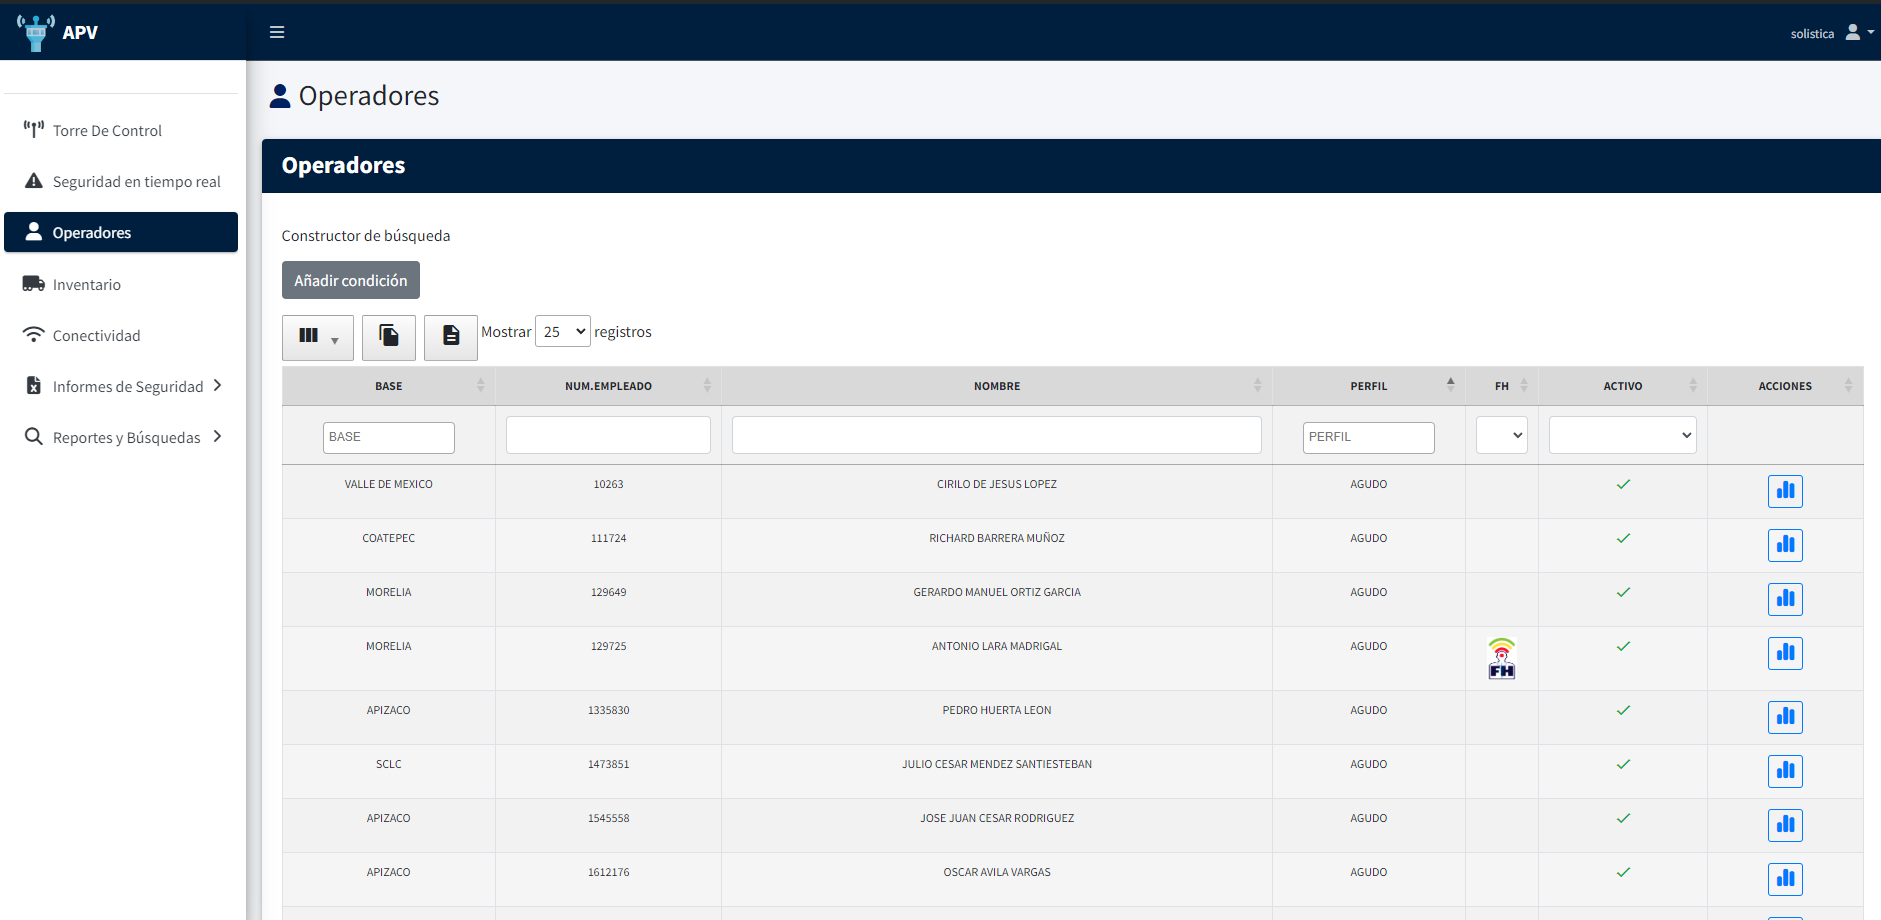Sort table by NUM.EMPLEADO column
1881x920 pixels.
tap(608, 386)
